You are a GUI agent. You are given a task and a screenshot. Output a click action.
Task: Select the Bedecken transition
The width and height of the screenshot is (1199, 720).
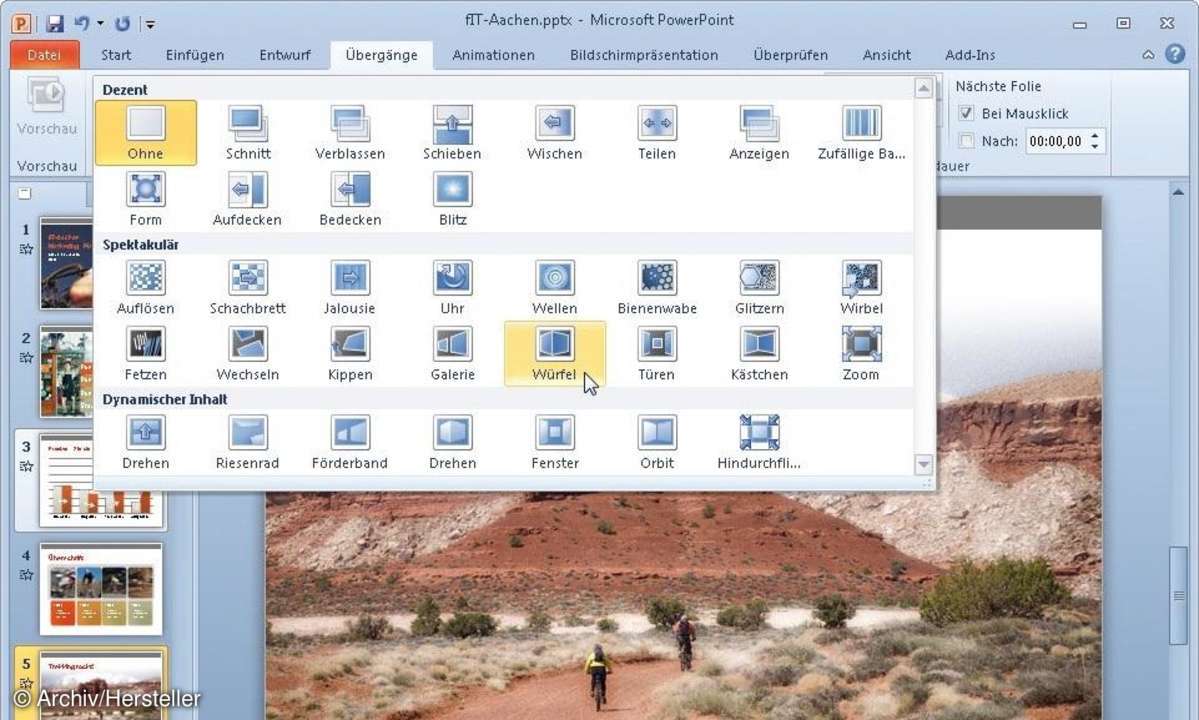(350, 199)
